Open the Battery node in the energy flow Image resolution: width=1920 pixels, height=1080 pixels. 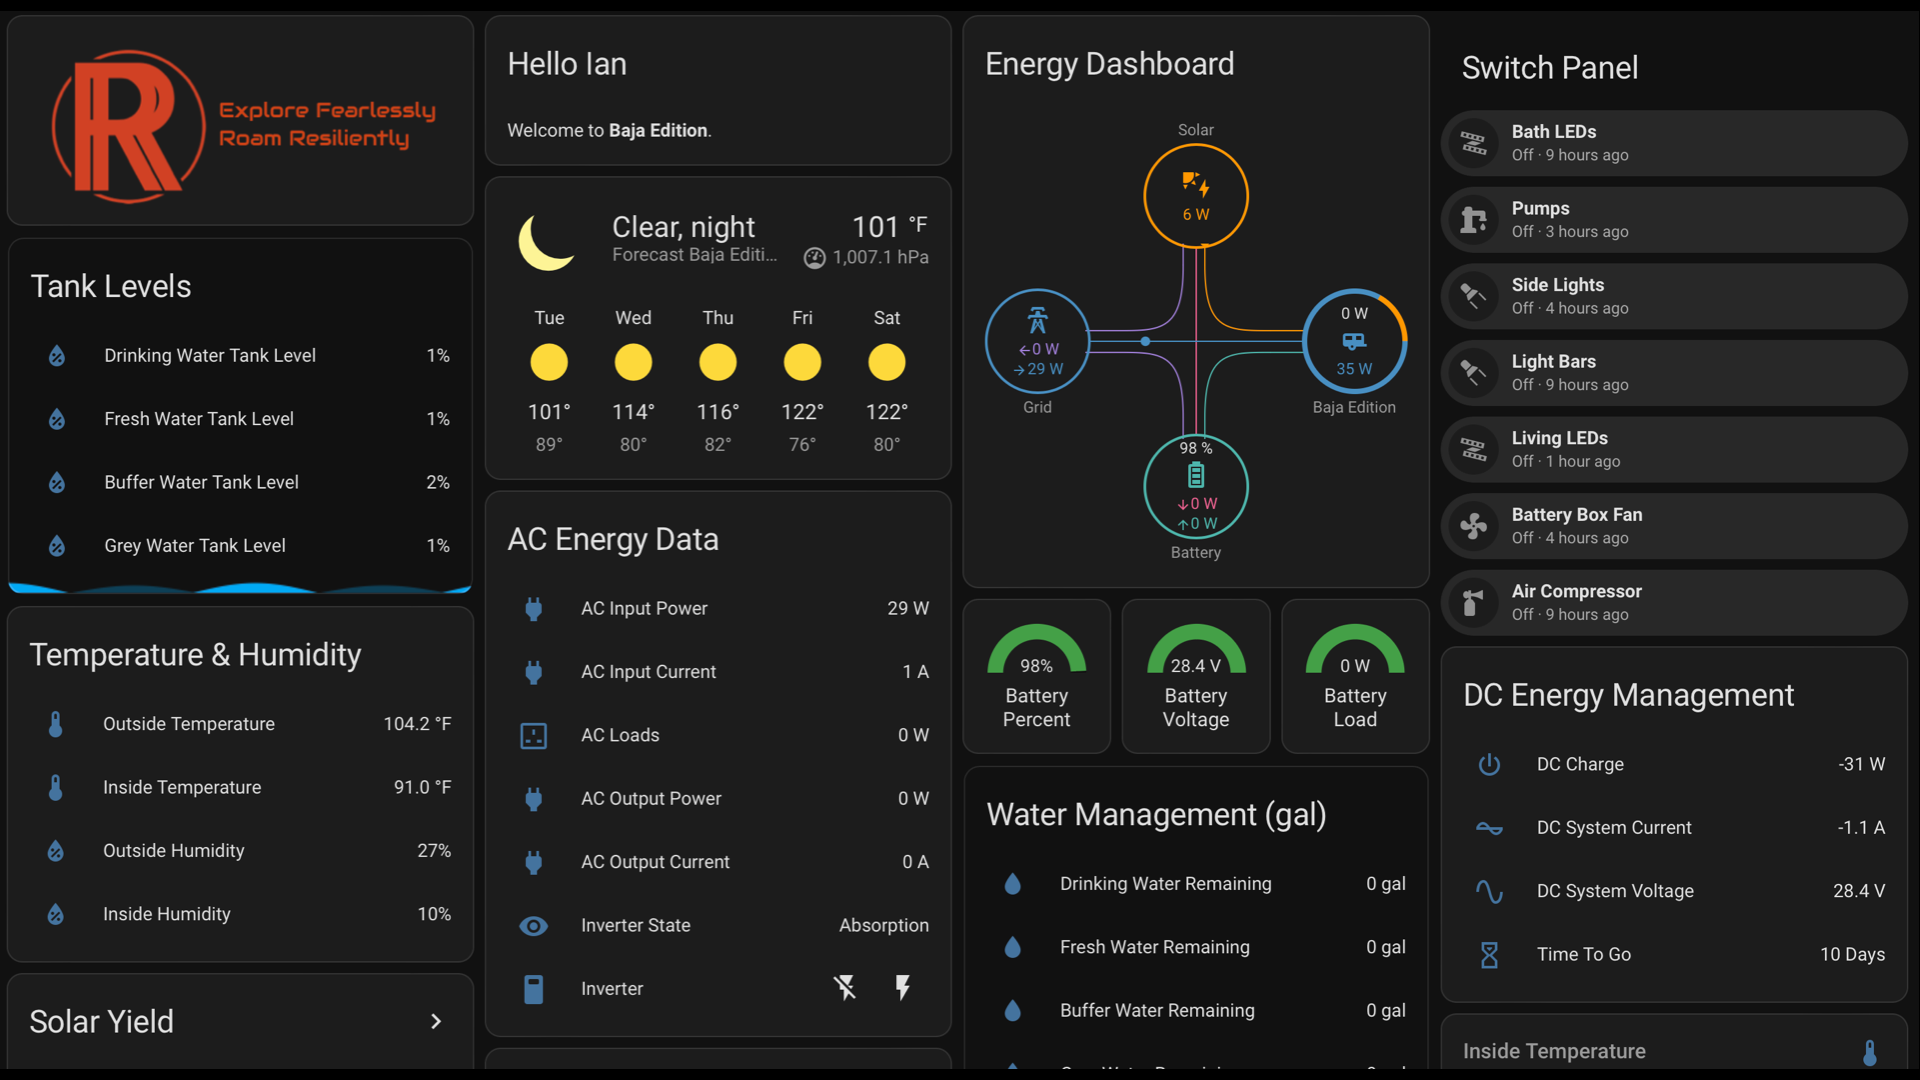tap(1196, 487)
